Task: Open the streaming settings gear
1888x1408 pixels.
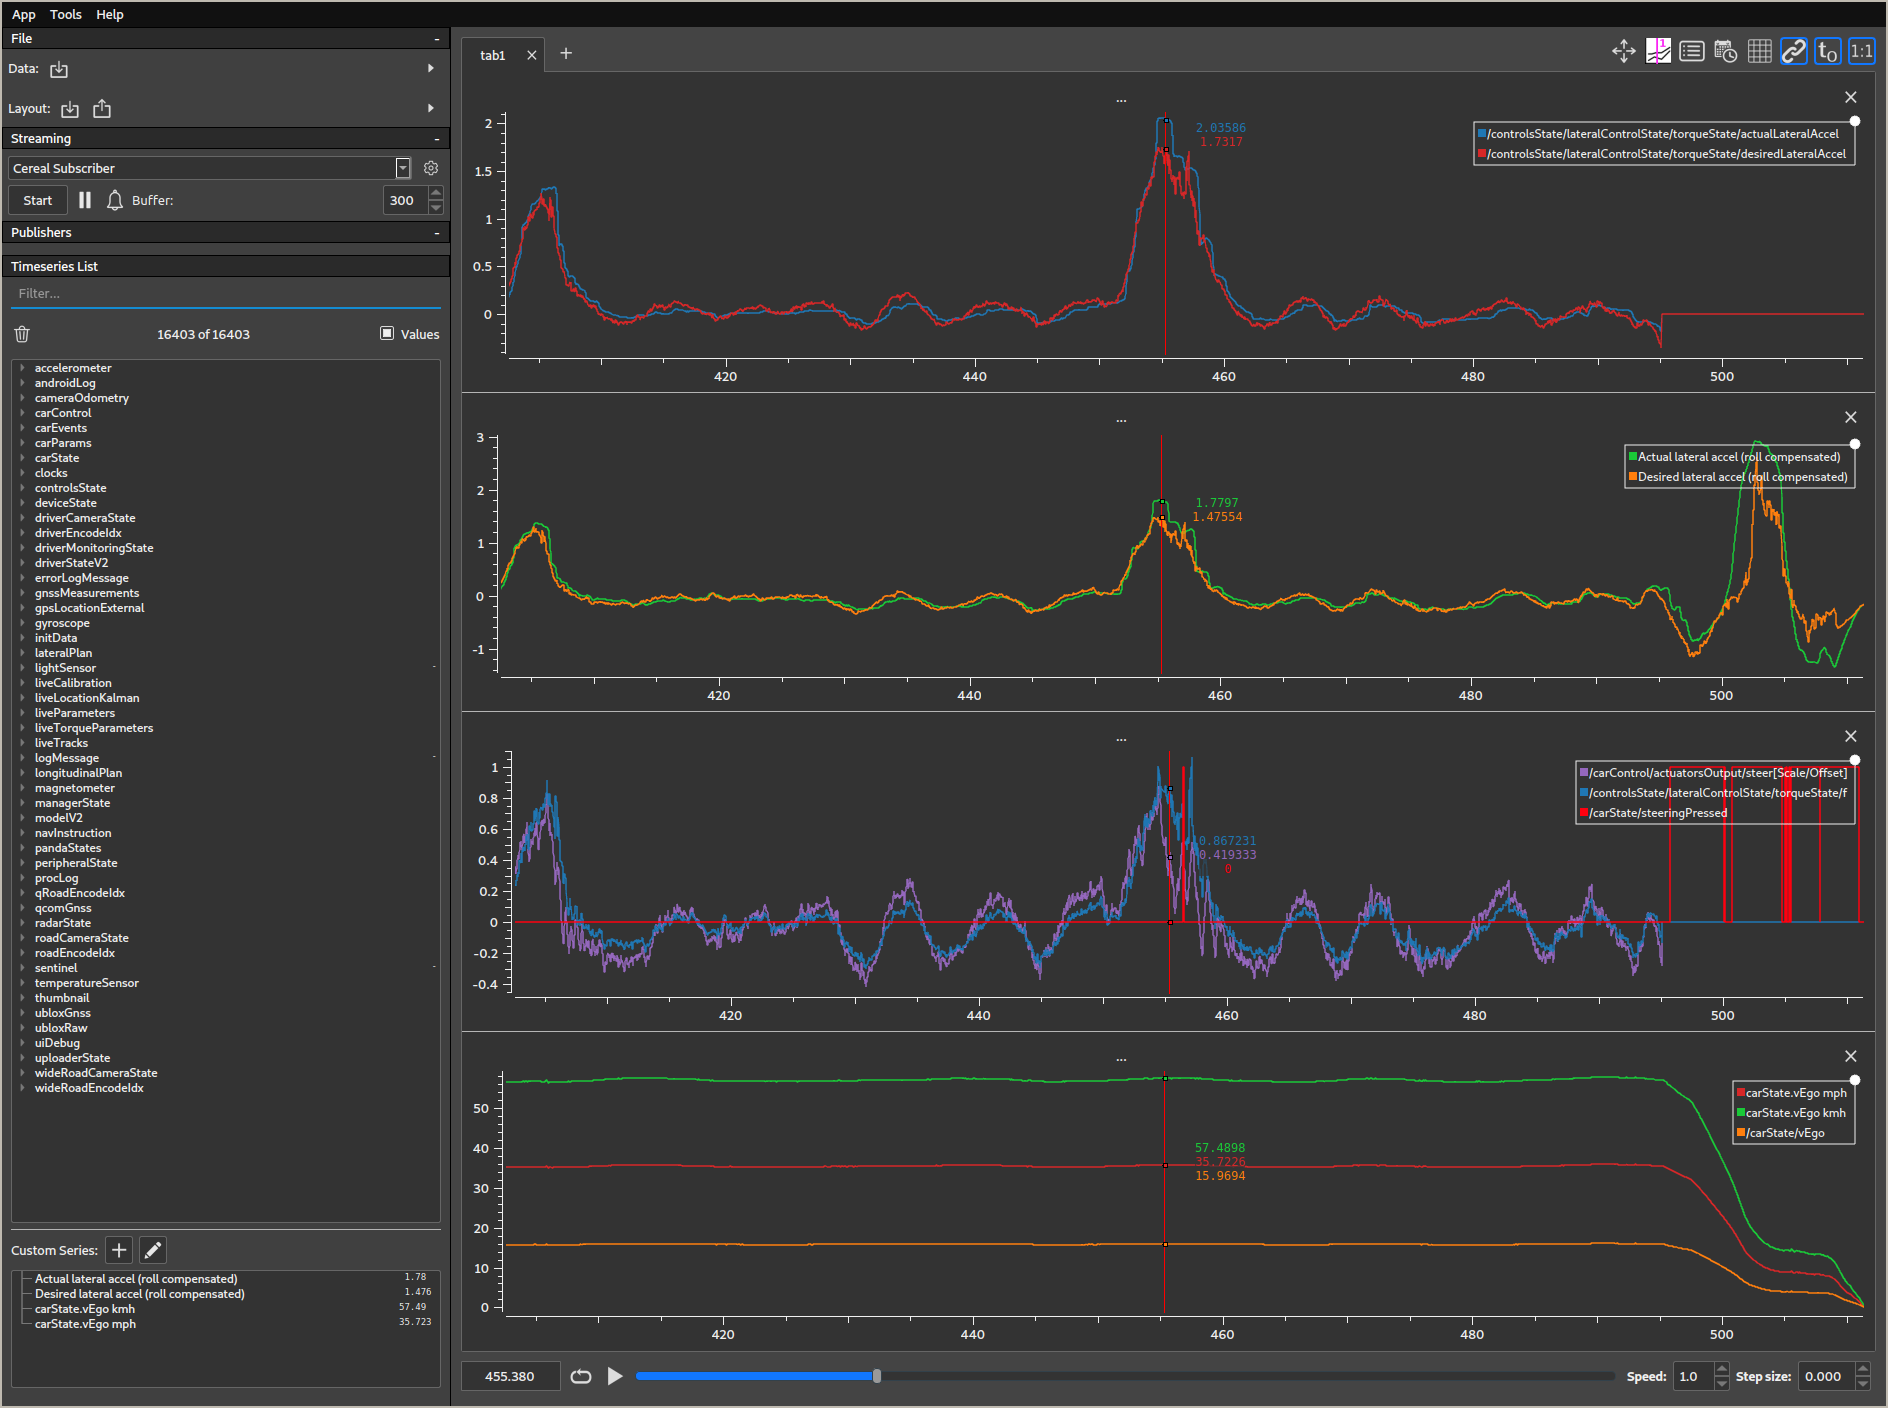Action: click(431, 168)
